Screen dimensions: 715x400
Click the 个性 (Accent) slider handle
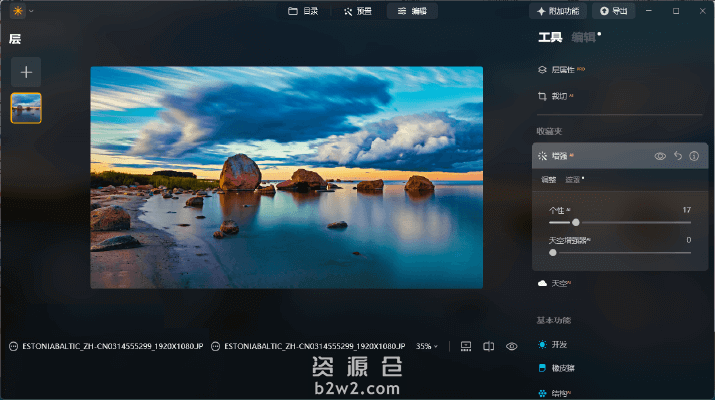tap(576, 222)
